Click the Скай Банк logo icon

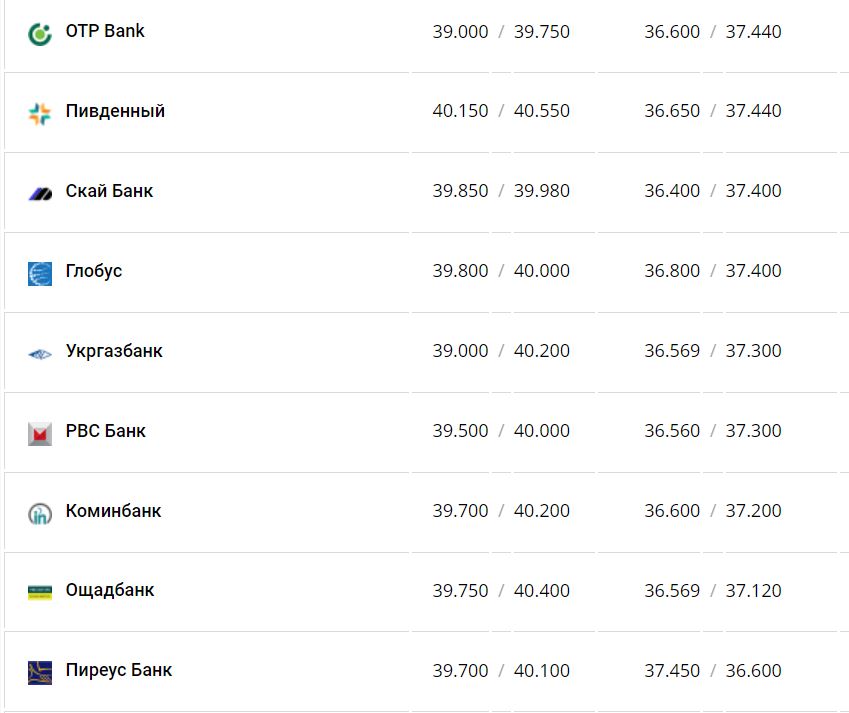(40, 193)
